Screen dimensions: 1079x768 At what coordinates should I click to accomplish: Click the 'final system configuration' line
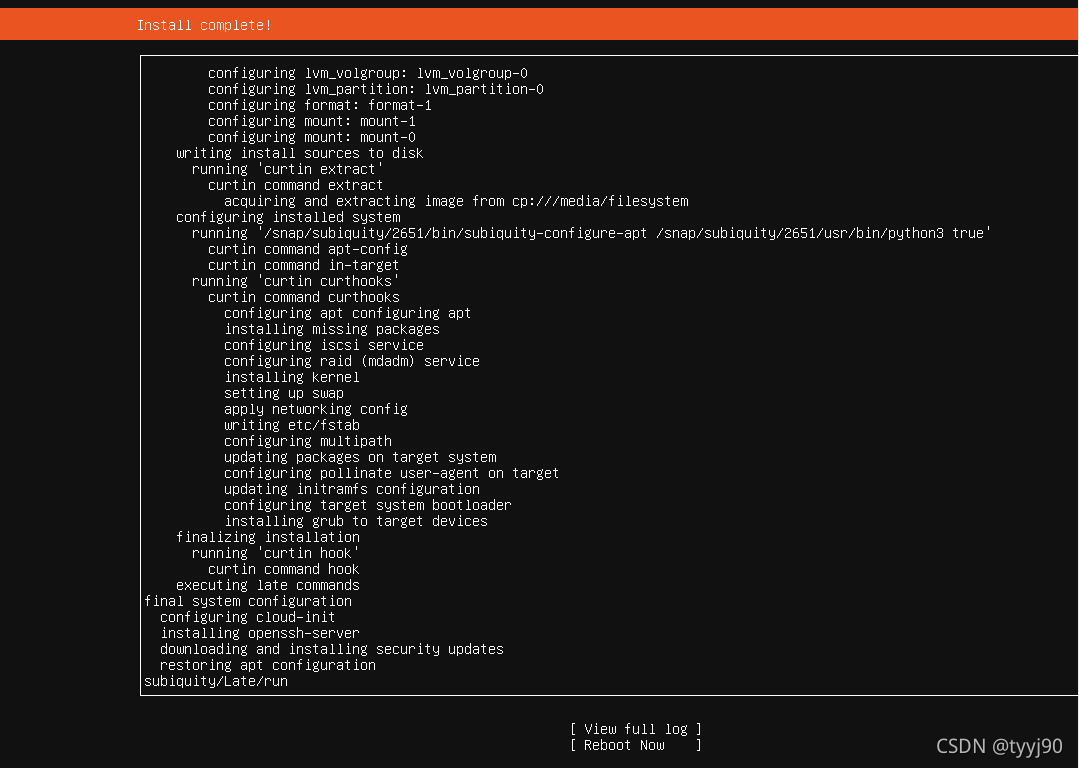(x=248, y=601)
